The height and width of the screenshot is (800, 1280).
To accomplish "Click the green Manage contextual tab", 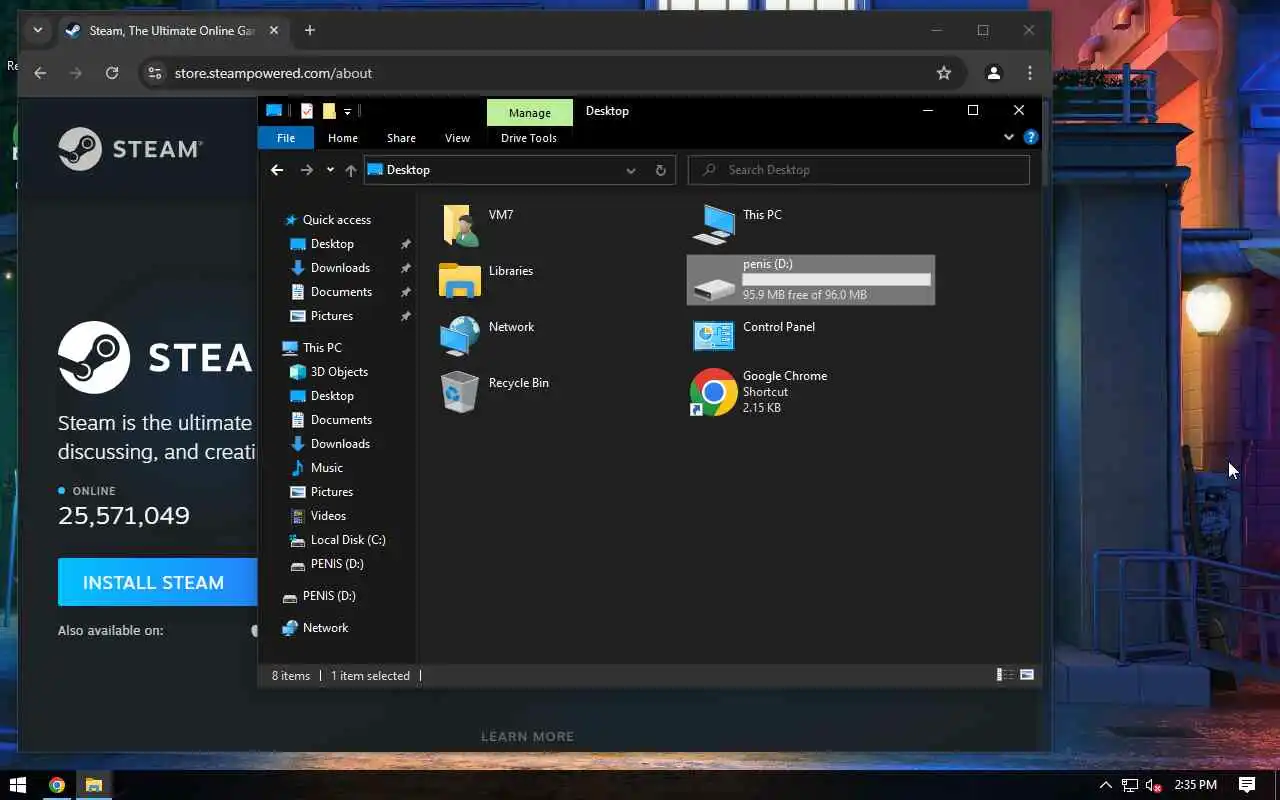I will pos(530,112).
